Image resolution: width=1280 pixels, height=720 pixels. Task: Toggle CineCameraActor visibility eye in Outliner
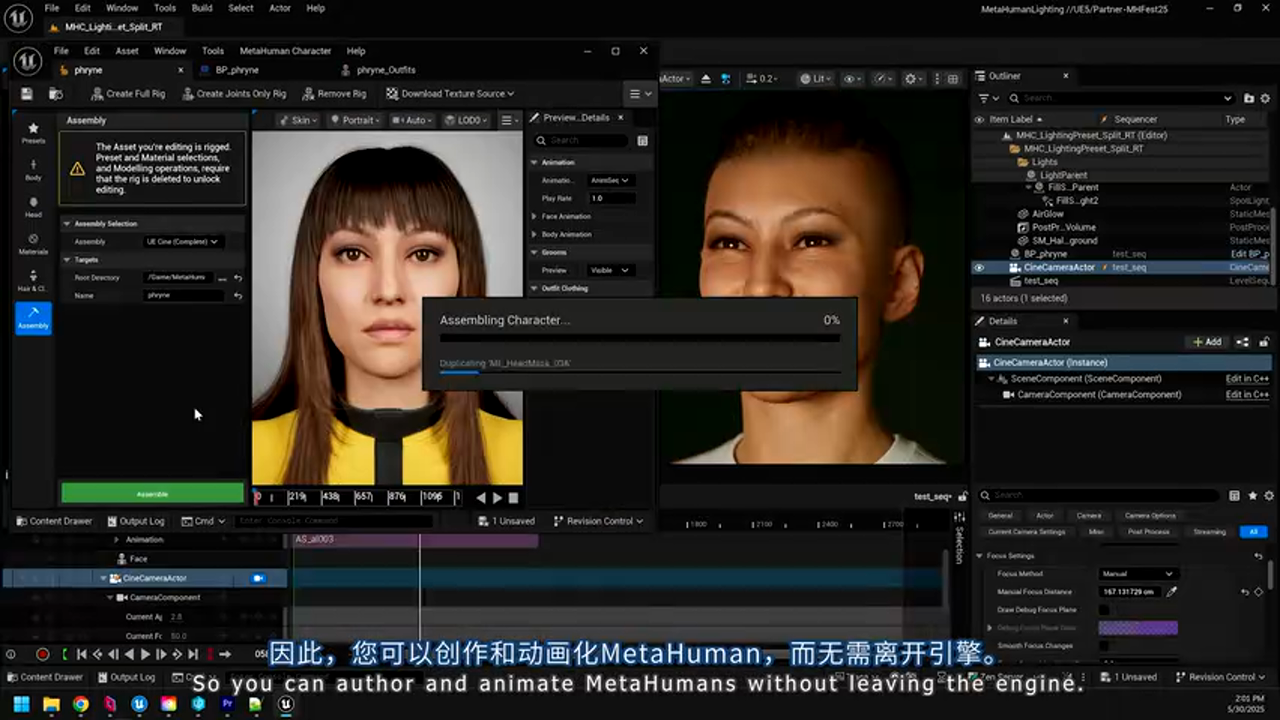pyautogui.click(x=978, y=267)
